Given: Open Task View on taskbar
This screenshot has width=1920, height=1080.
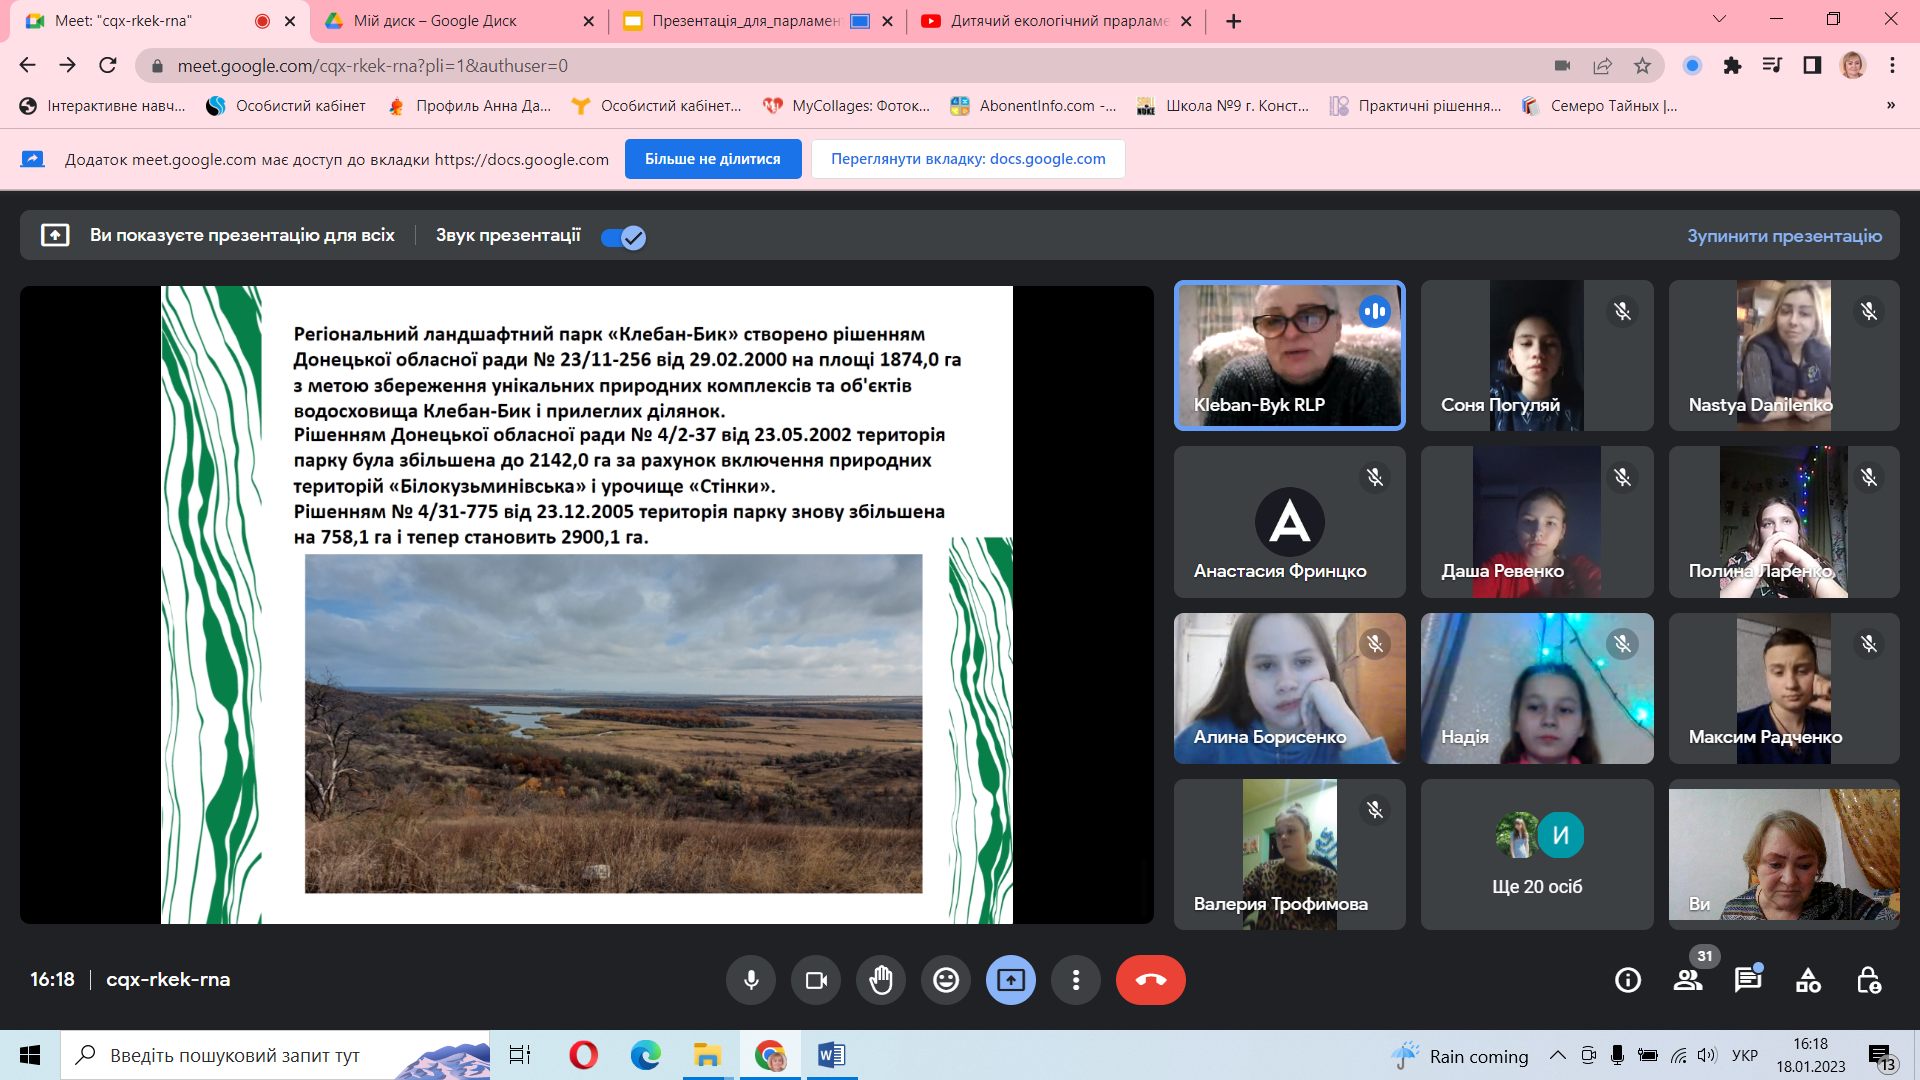Looking at the screenshot, I should point(520,1055).
